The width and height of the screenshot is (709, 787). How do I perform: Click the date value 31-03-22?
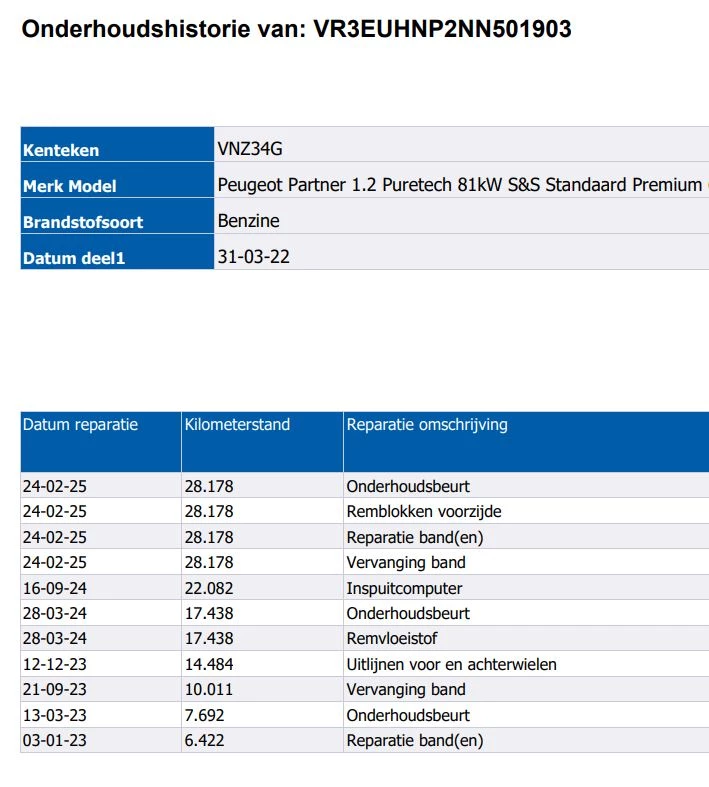[254, 257]
